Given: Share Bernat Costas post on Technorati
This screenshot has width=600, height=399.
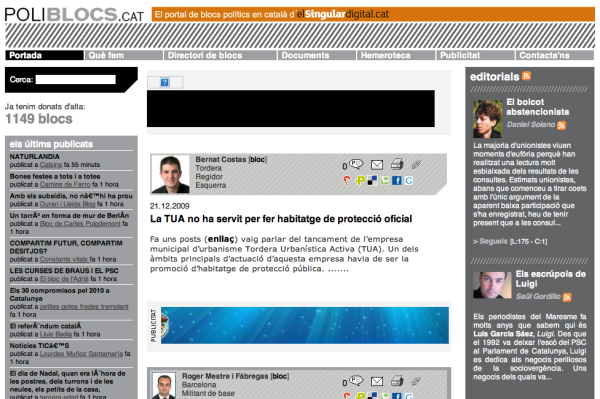Looking at the screenshot, I should 385,180.
